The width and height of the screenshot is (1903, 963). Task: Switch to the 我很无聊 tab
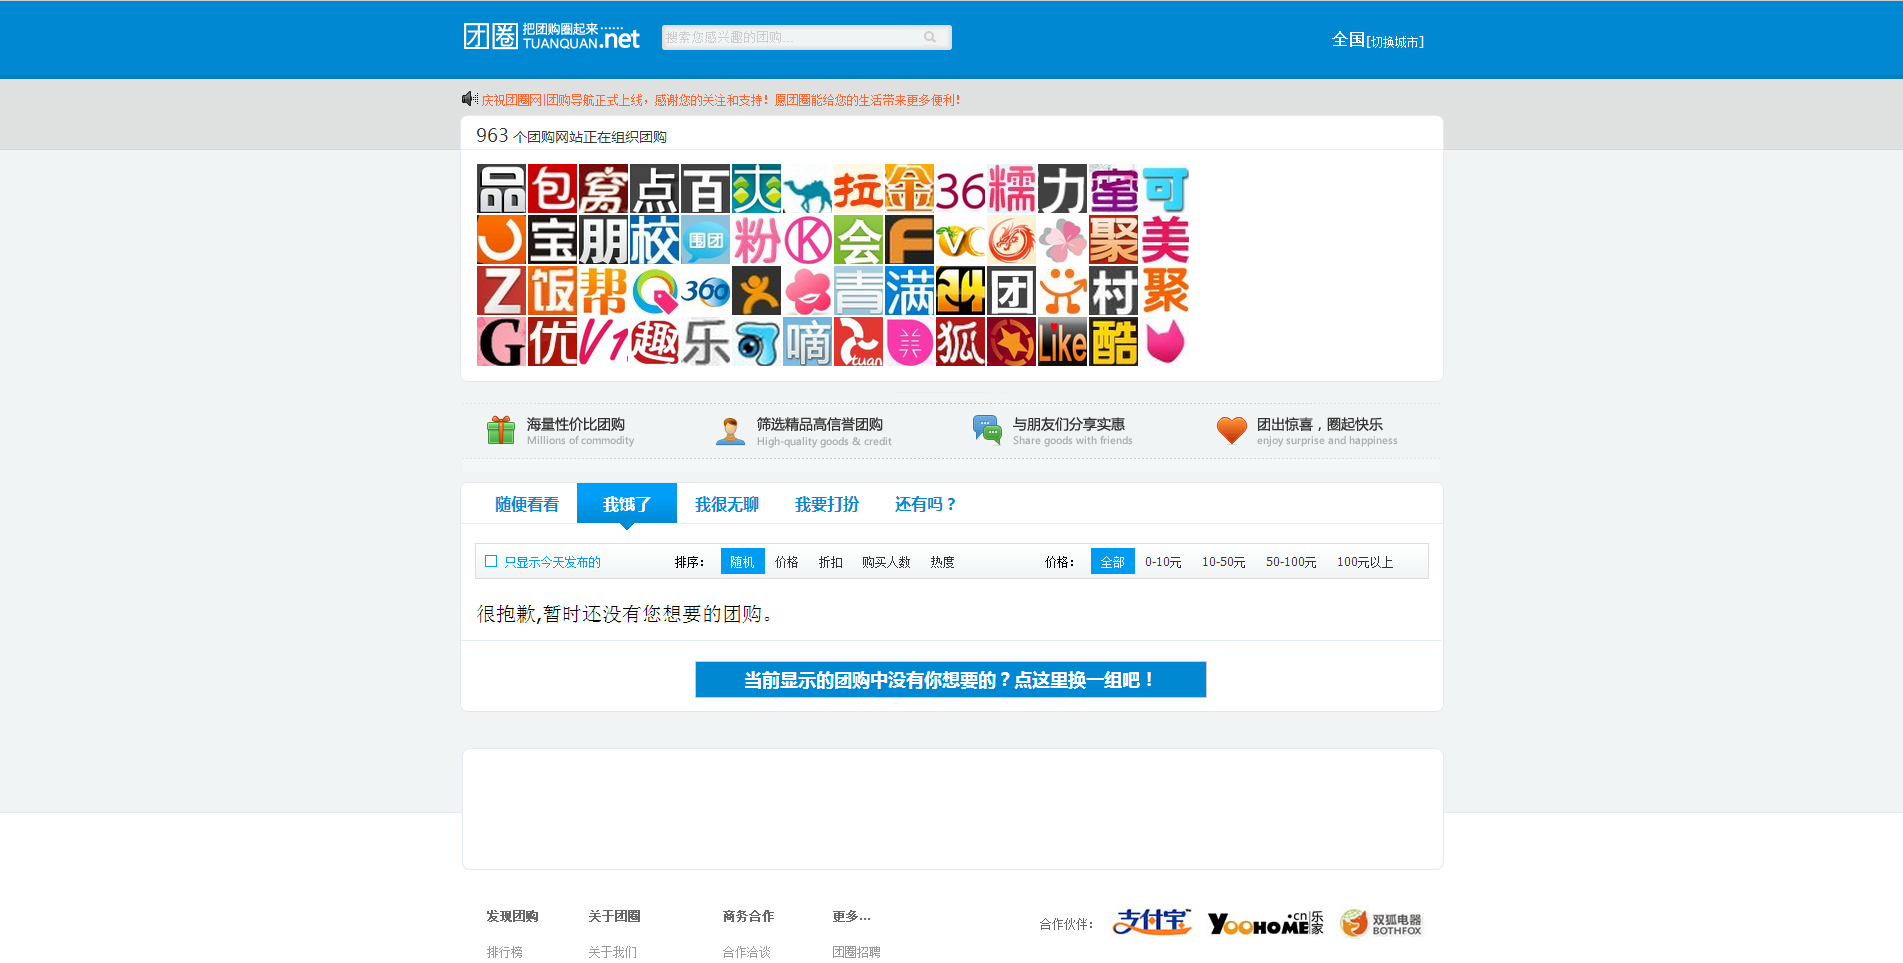[x=727, y=504]
